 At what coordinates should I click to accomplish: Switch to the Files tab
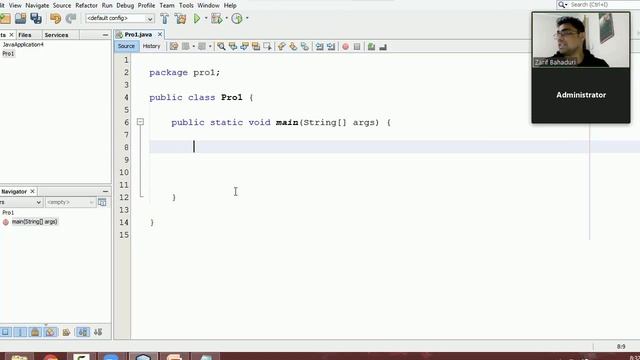tap(25, 35)
